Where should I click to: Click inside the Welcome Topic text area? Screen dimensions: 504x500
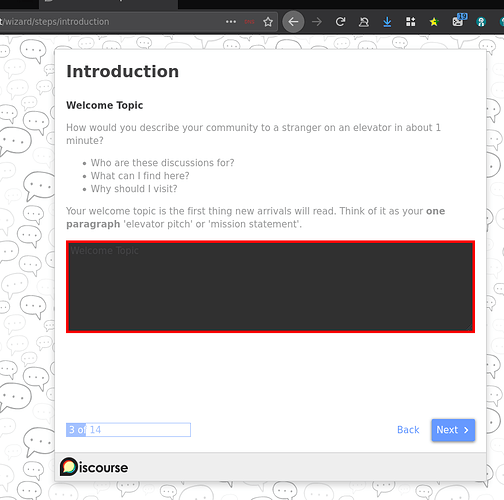coord(270,287)
